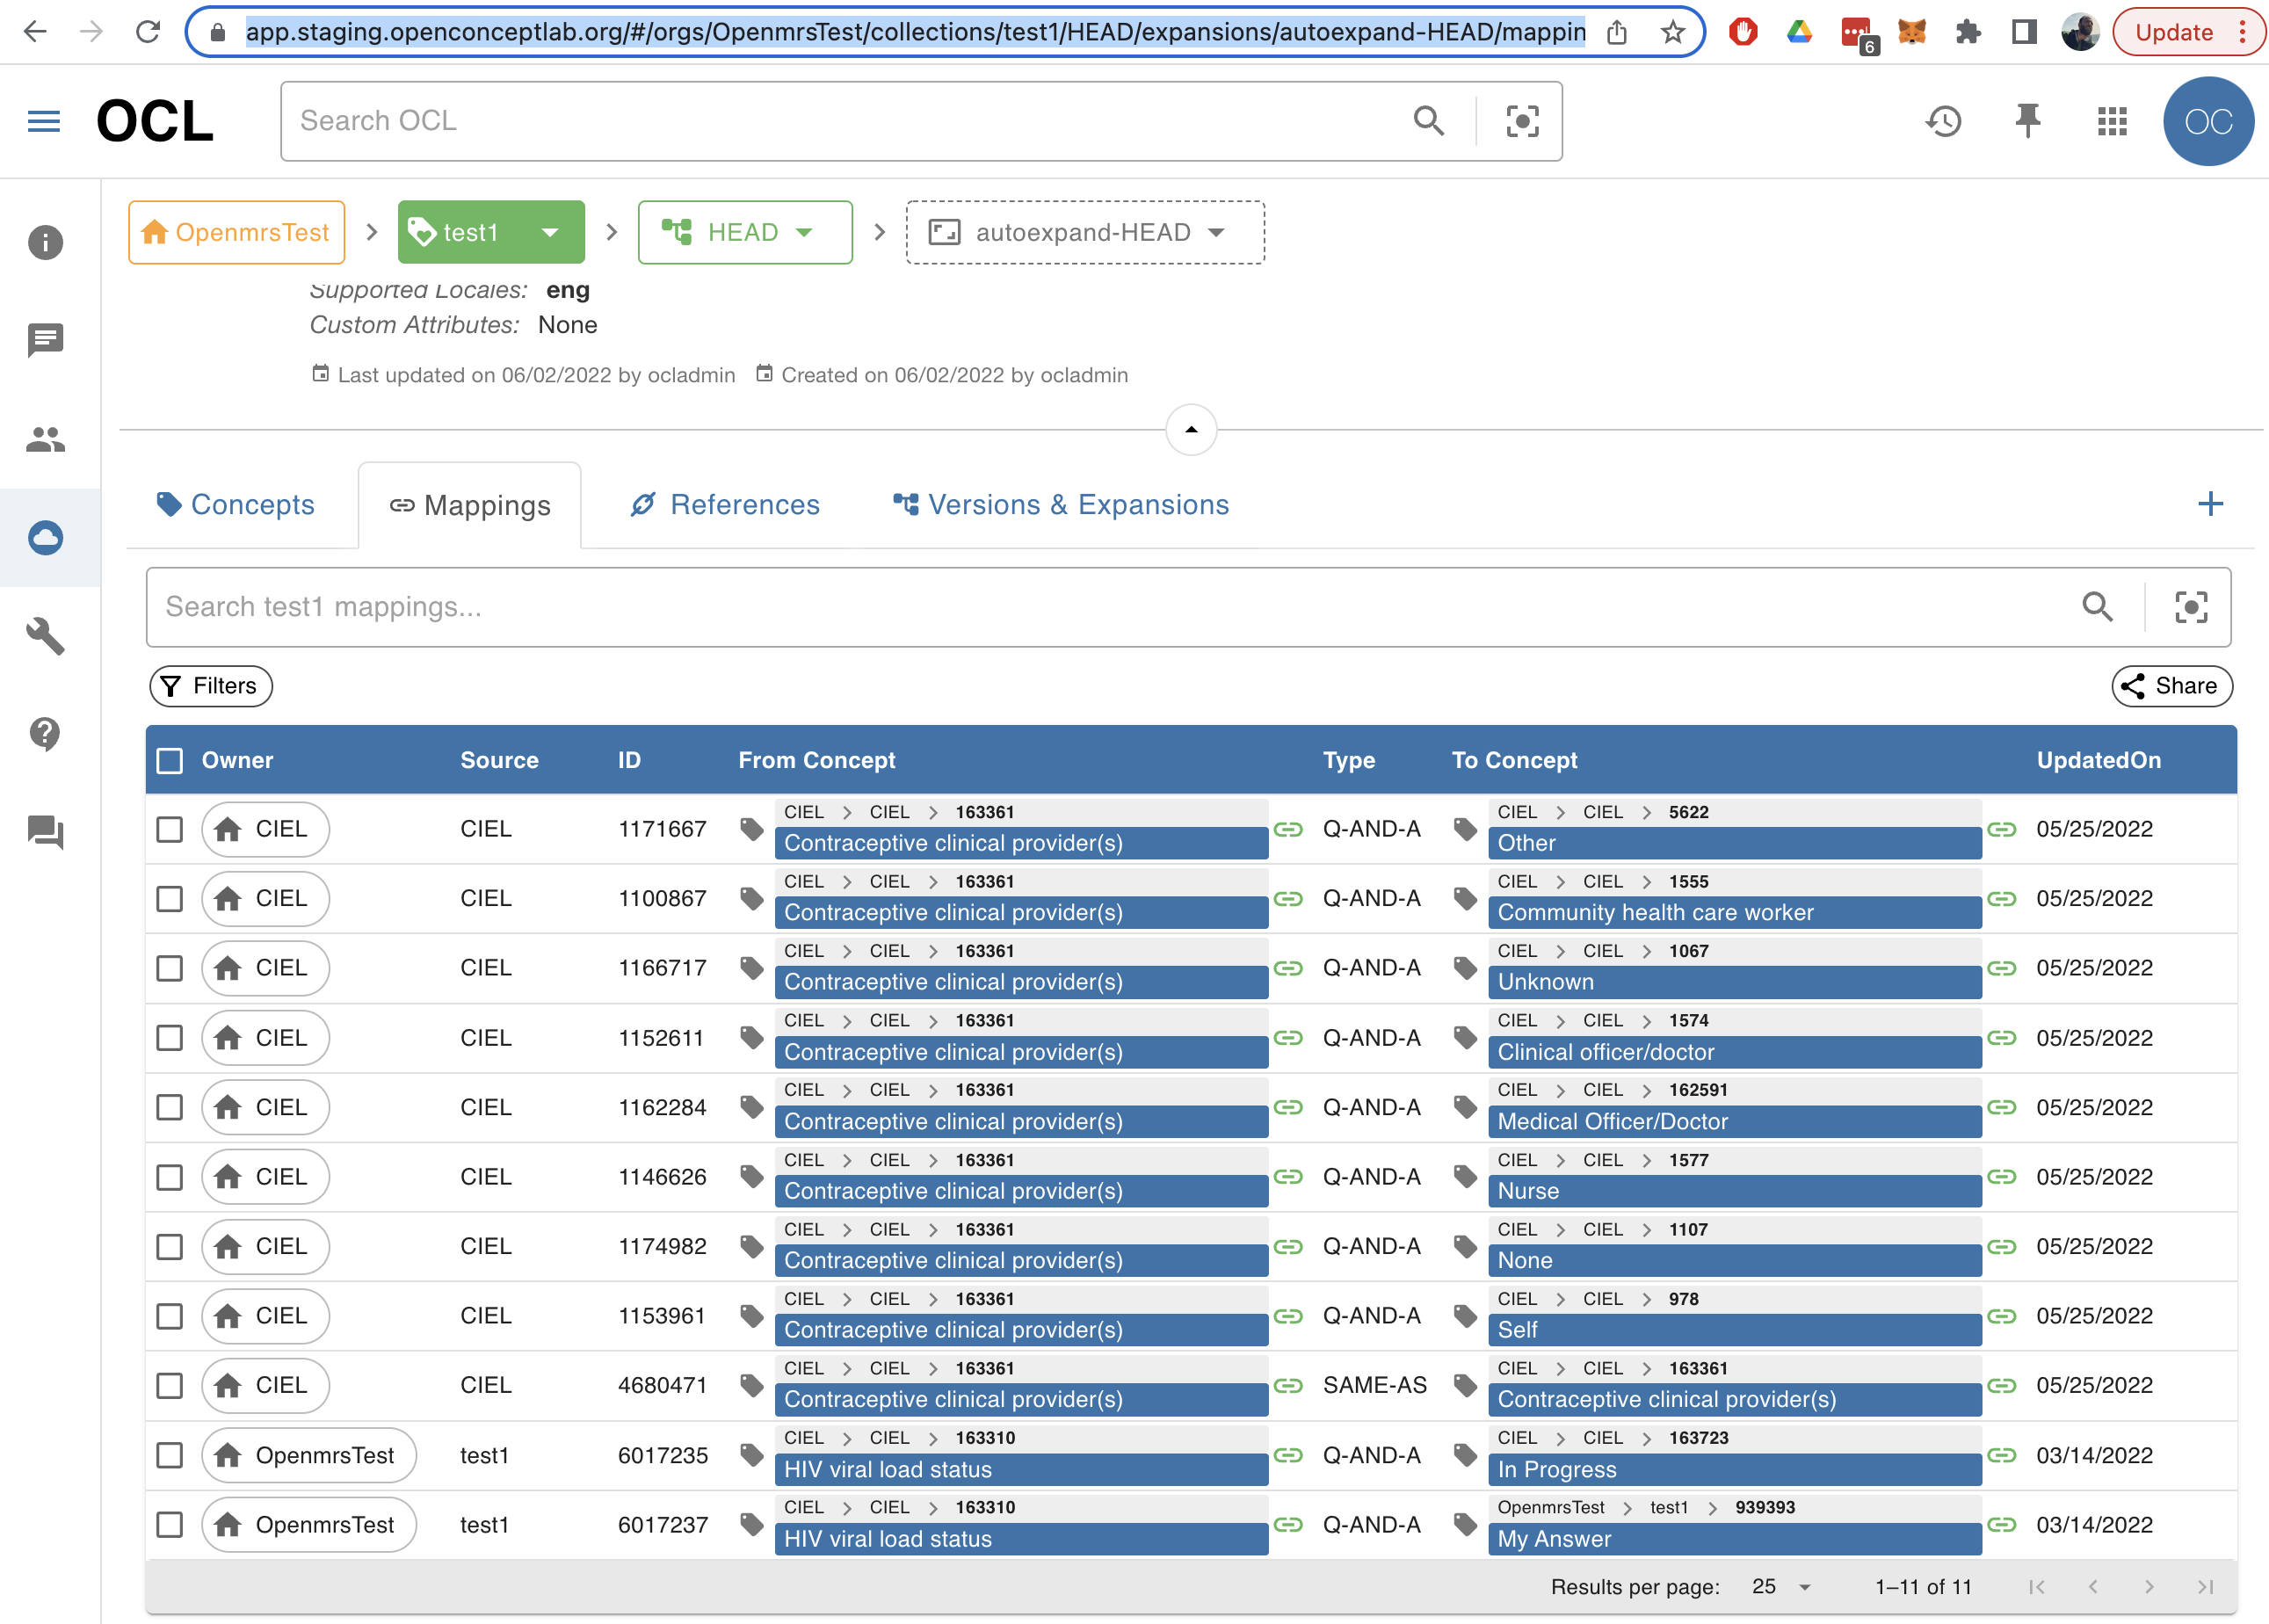This screenshot has width=2269, height=1624.
Task: Open the apps grid menu
Action: click(2111, 121)
